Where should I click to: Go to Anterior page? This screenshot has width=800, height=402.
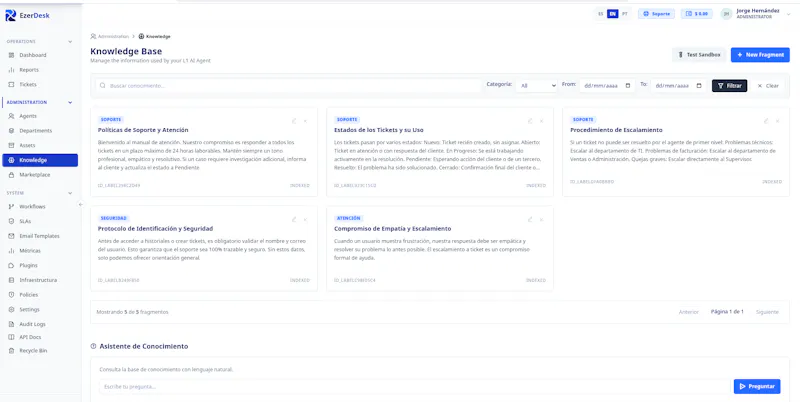coord(688,312)
